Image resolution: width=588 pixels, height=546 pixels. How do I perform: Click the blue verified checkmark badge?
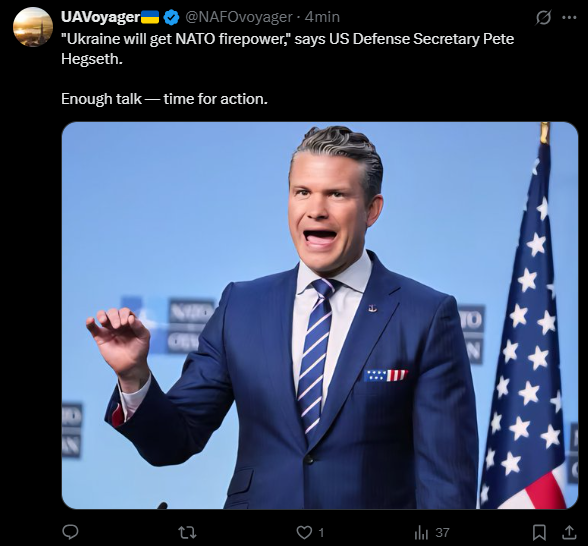coord(171,17)
